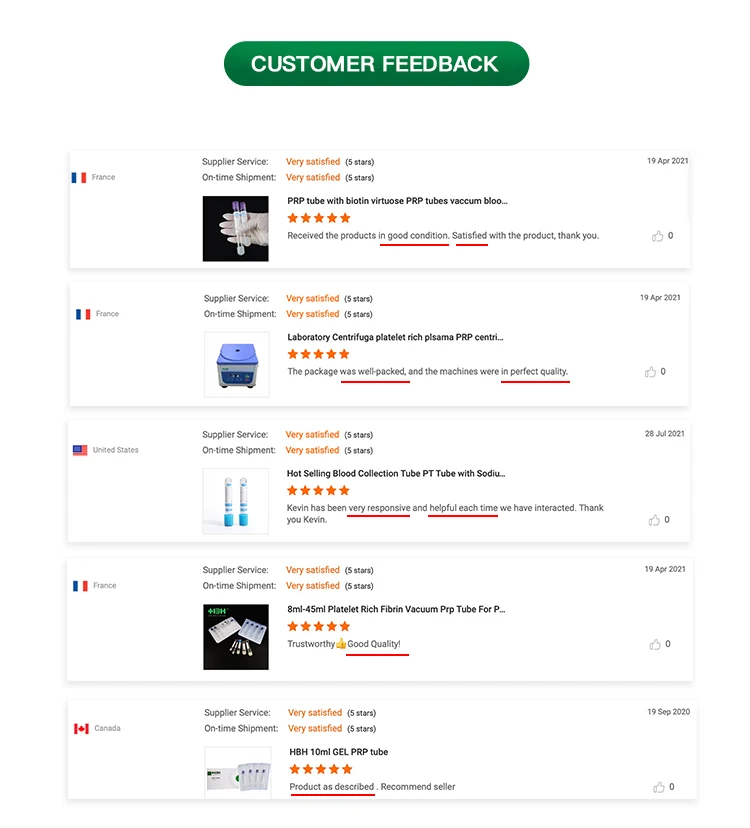Viewport: 750px width, 828px height.
Task: Open the HBH PRP tube kit thumbnail
Action: (x=235, y=637)
